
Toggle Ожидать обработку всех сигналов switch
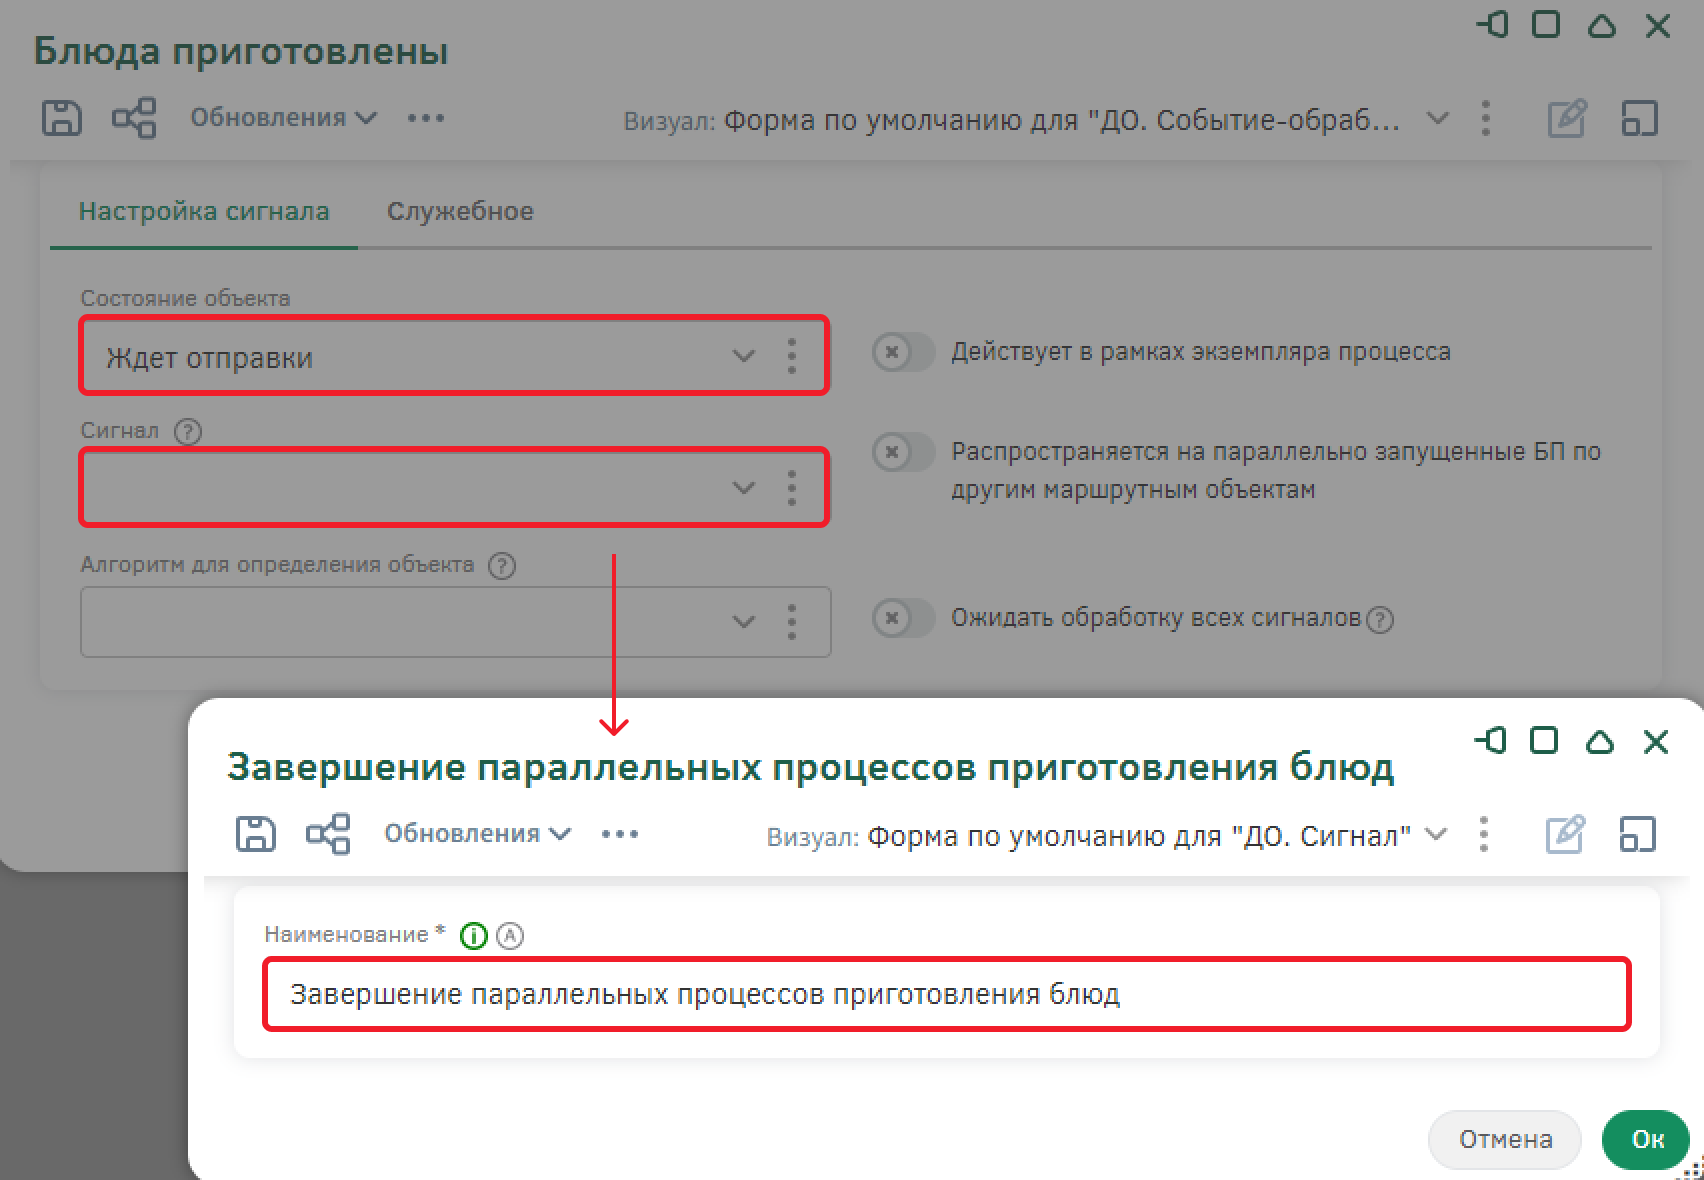(902, 618)
